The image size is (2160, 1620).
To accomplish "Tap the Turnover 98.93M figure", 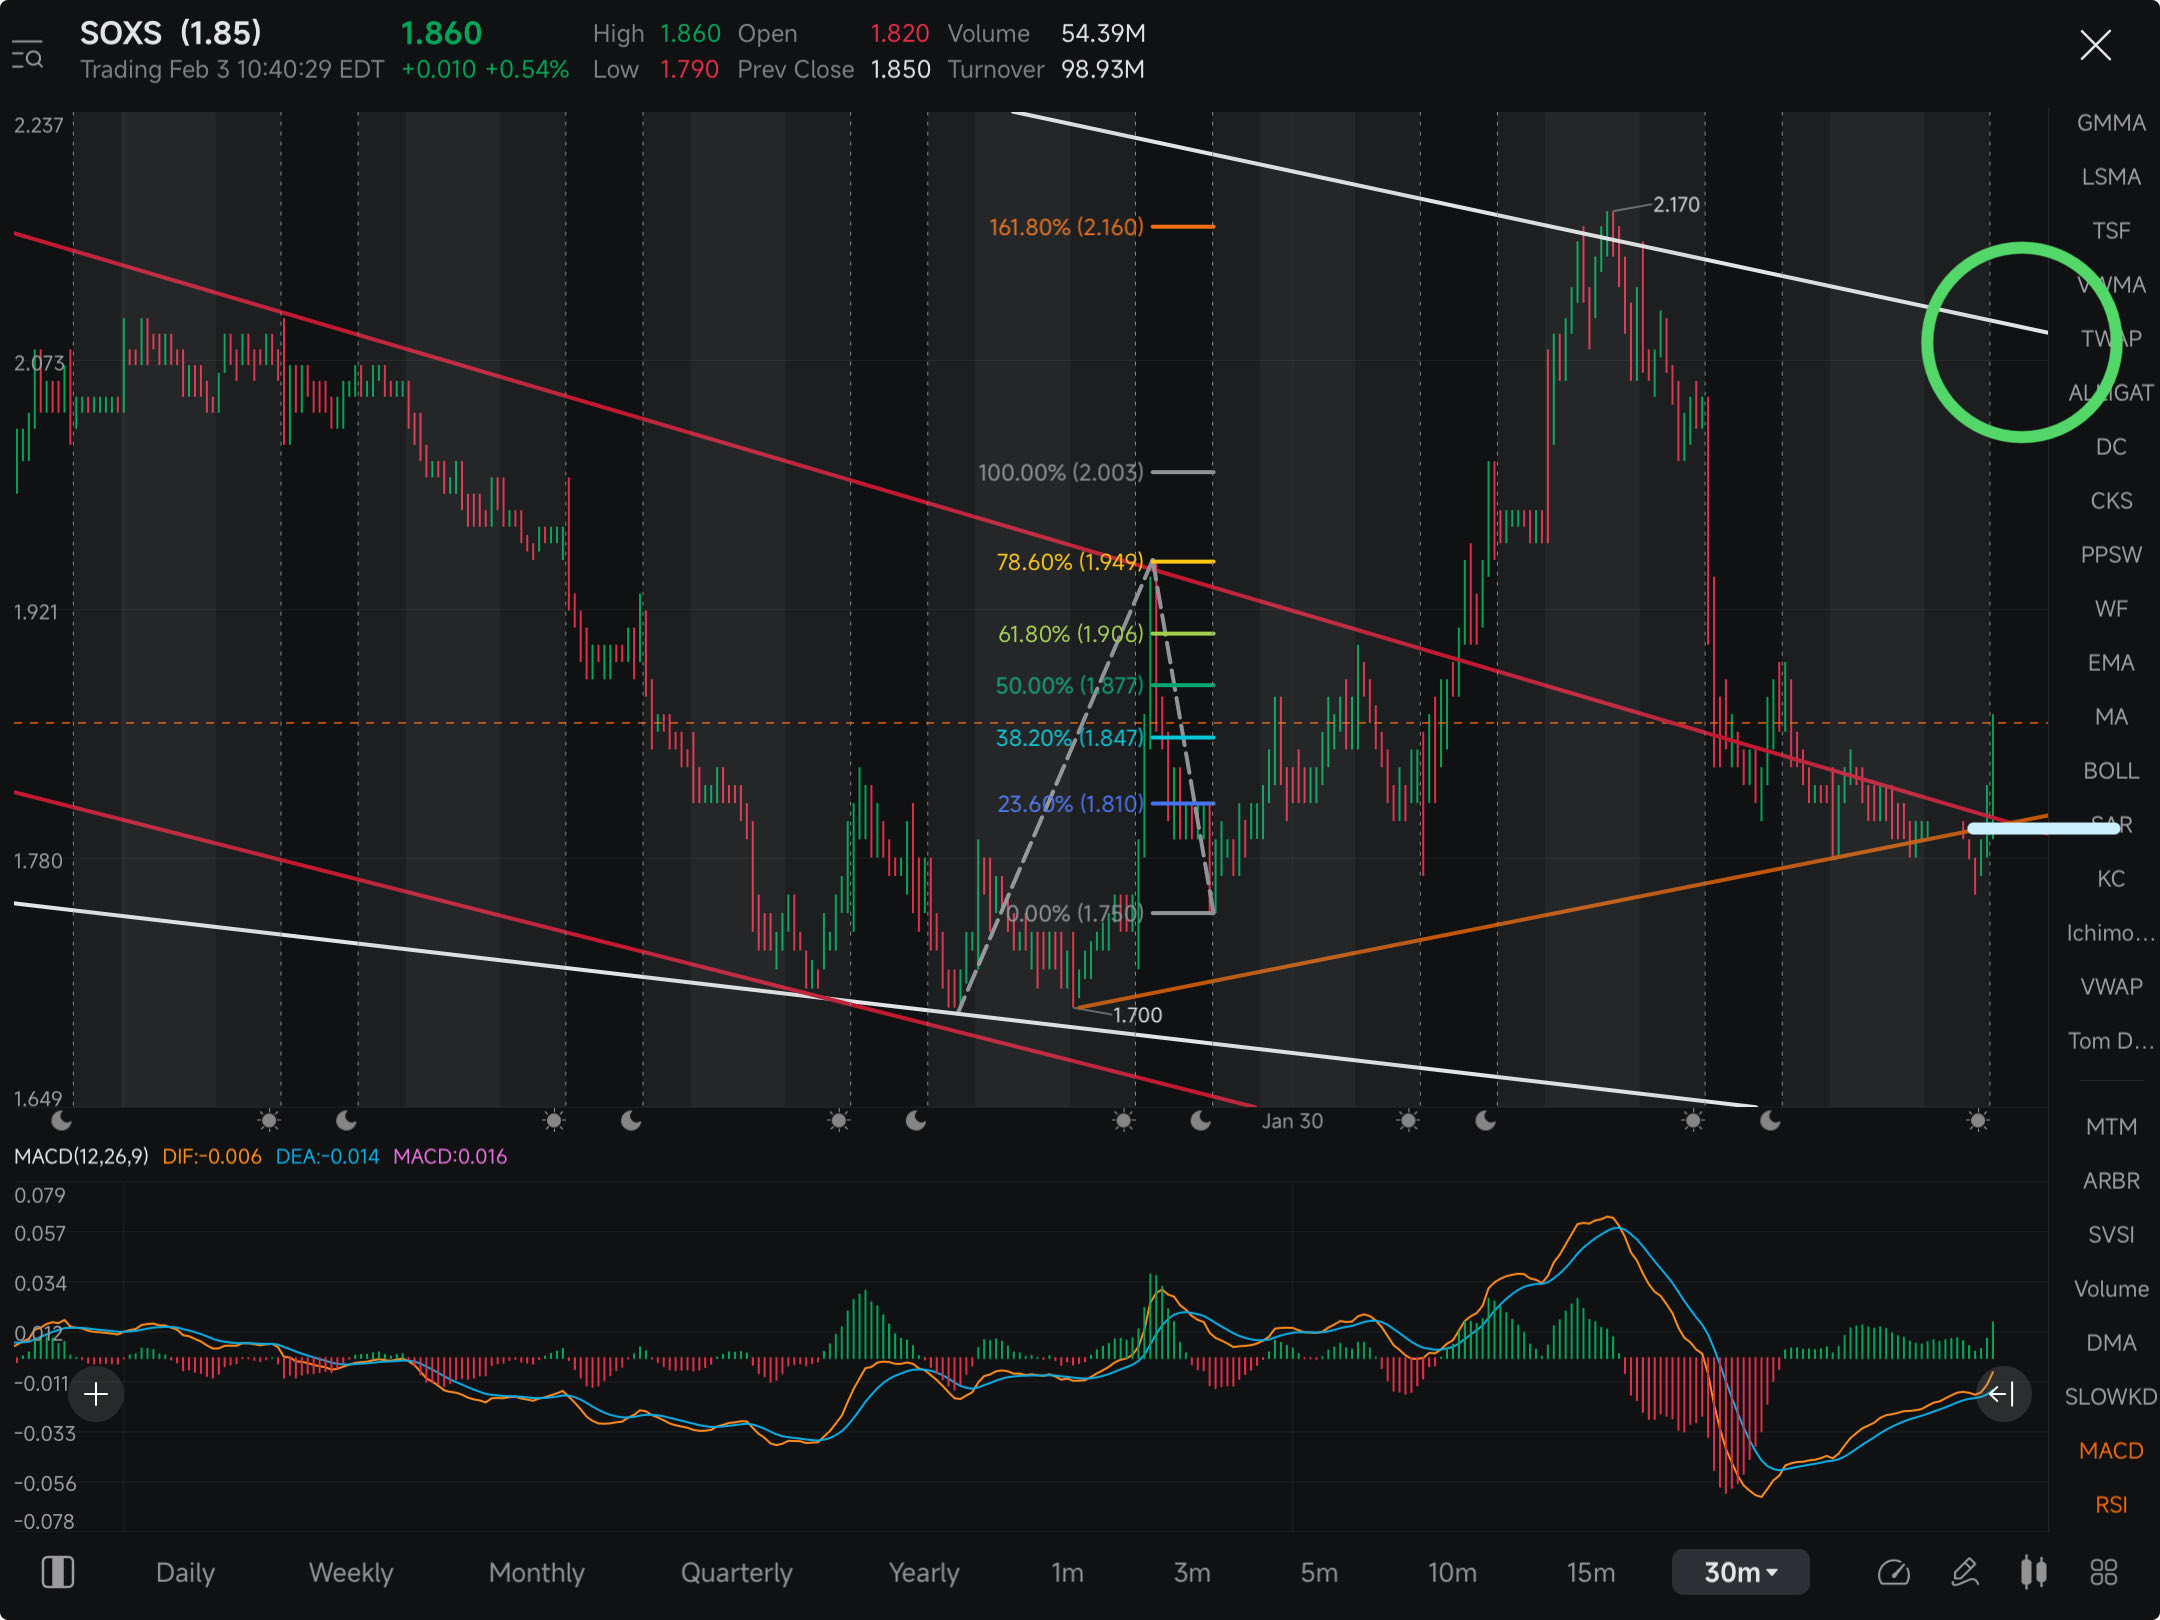I will coord(1103,69).
